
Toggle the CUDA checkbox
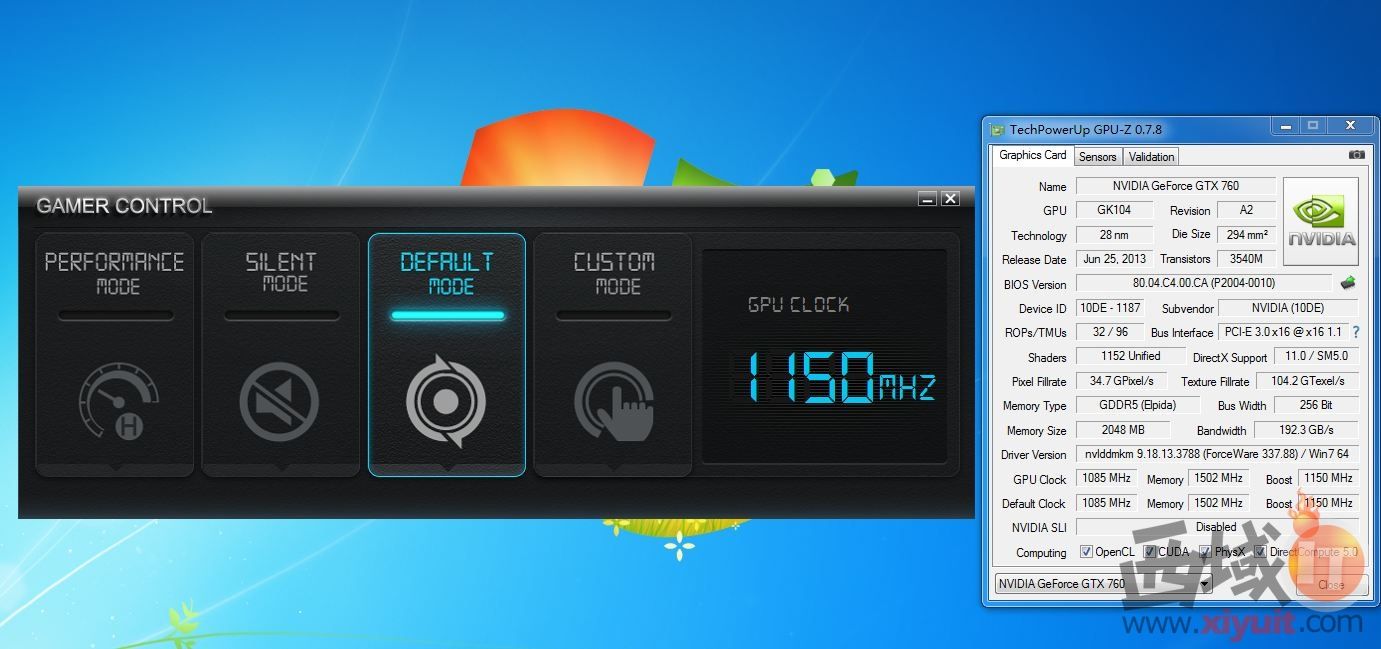pos(1150,552)
